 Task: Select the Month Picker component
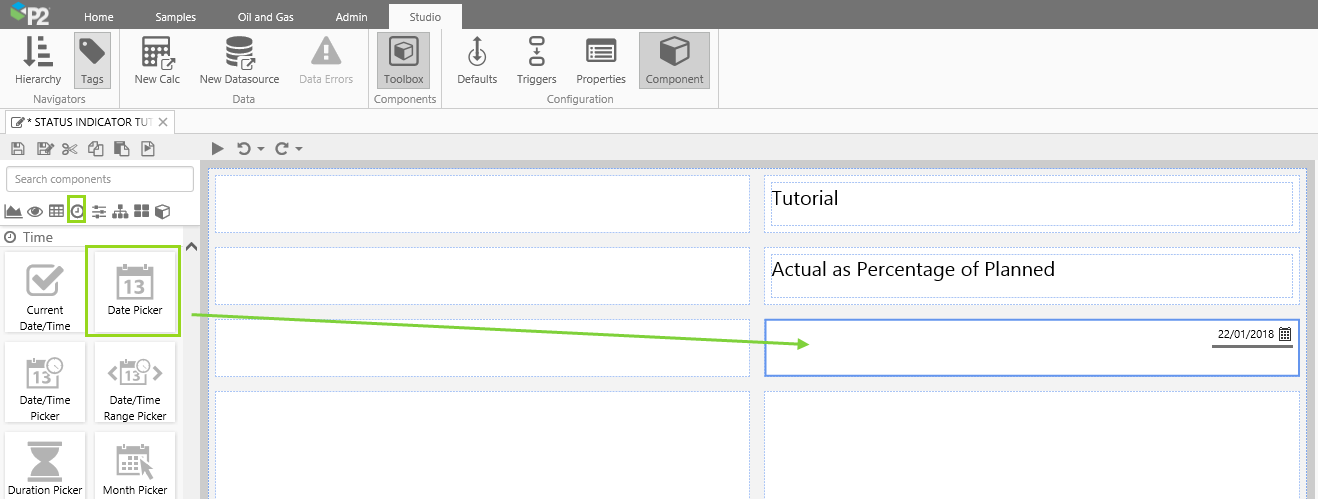pos(135,466)
